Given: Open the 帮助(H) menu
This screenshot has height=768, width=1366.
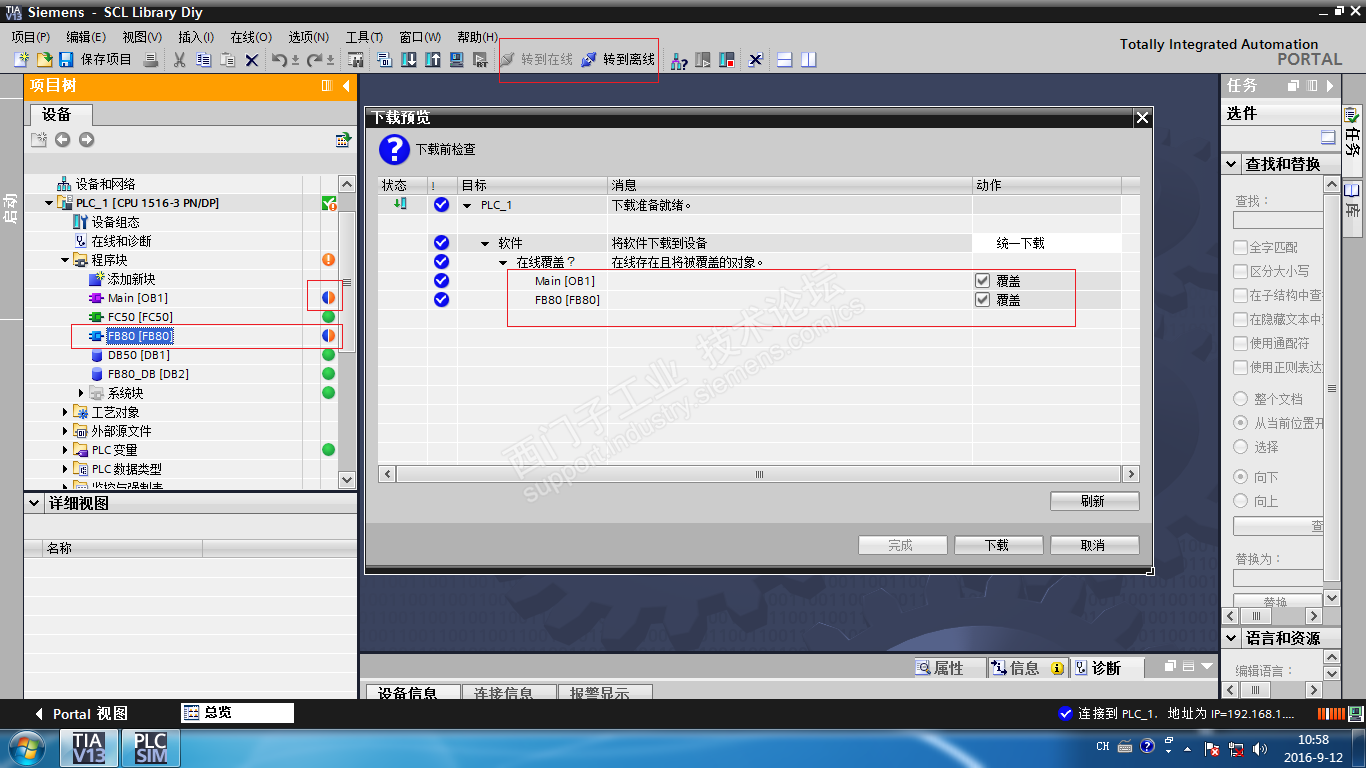Looking at the screenshot, I should 477,37.
